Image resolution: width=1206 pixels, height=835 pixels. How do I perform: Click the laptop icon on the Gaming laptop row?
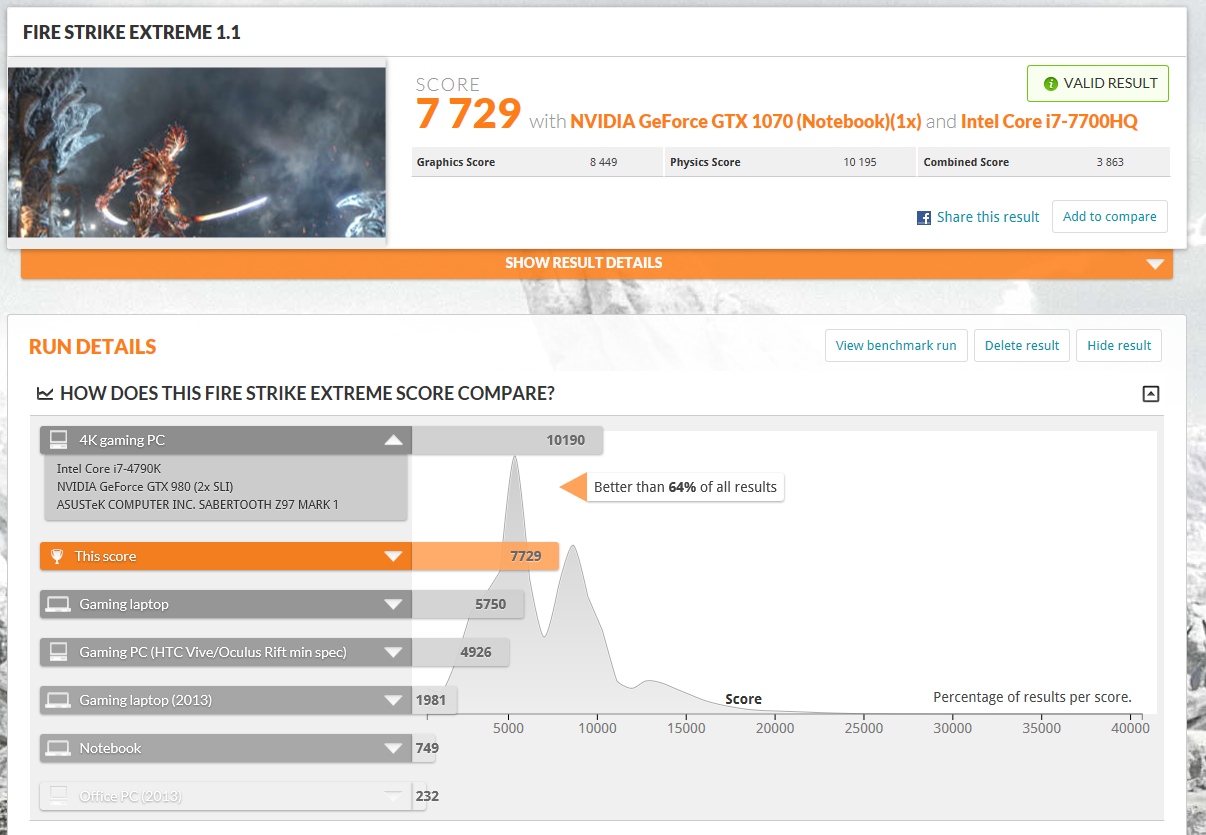coord(58,604)
